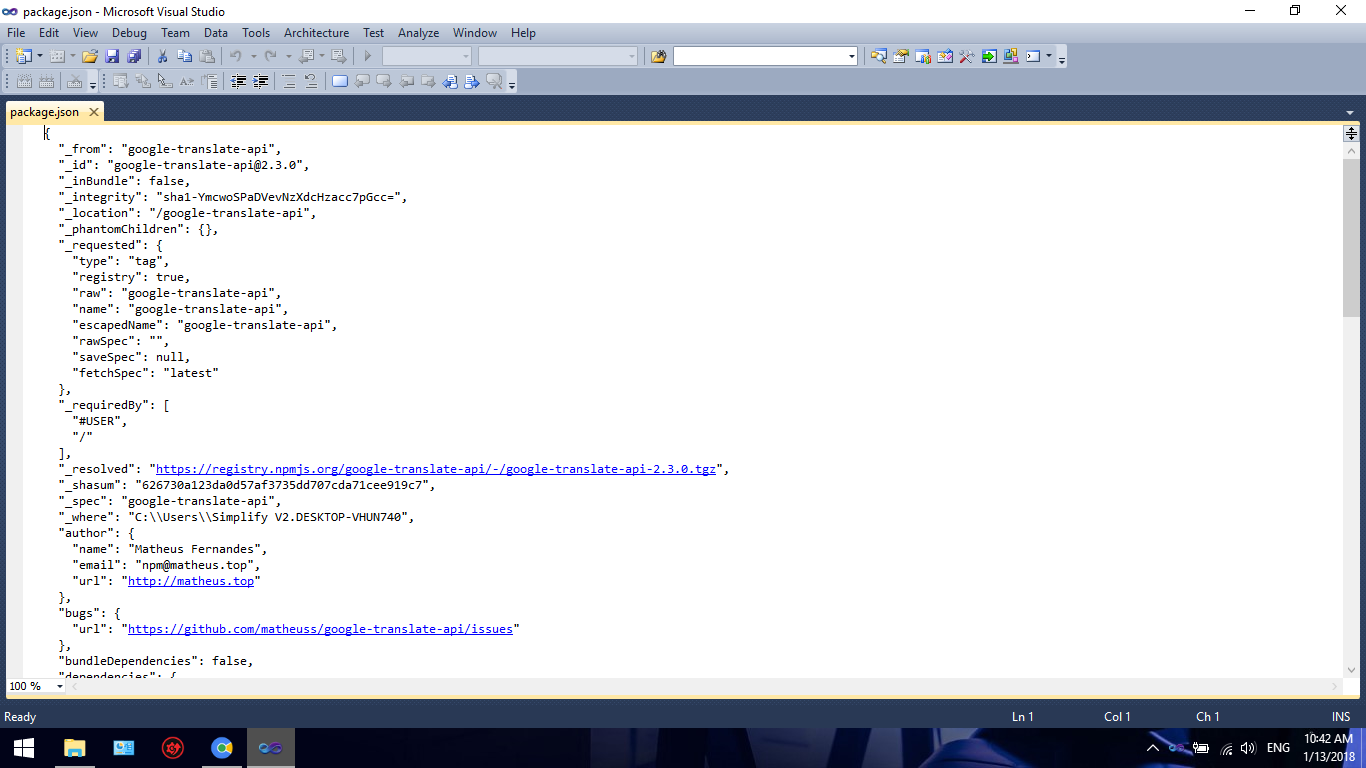Open the Architecture menu

(x=316, y=33)
